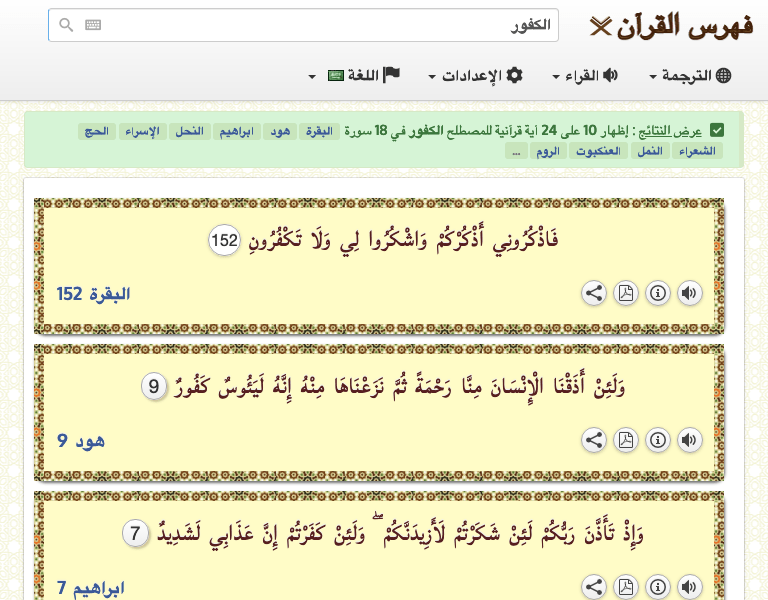
Task: Share the Hud 9 verse
Action: point(593,440)
